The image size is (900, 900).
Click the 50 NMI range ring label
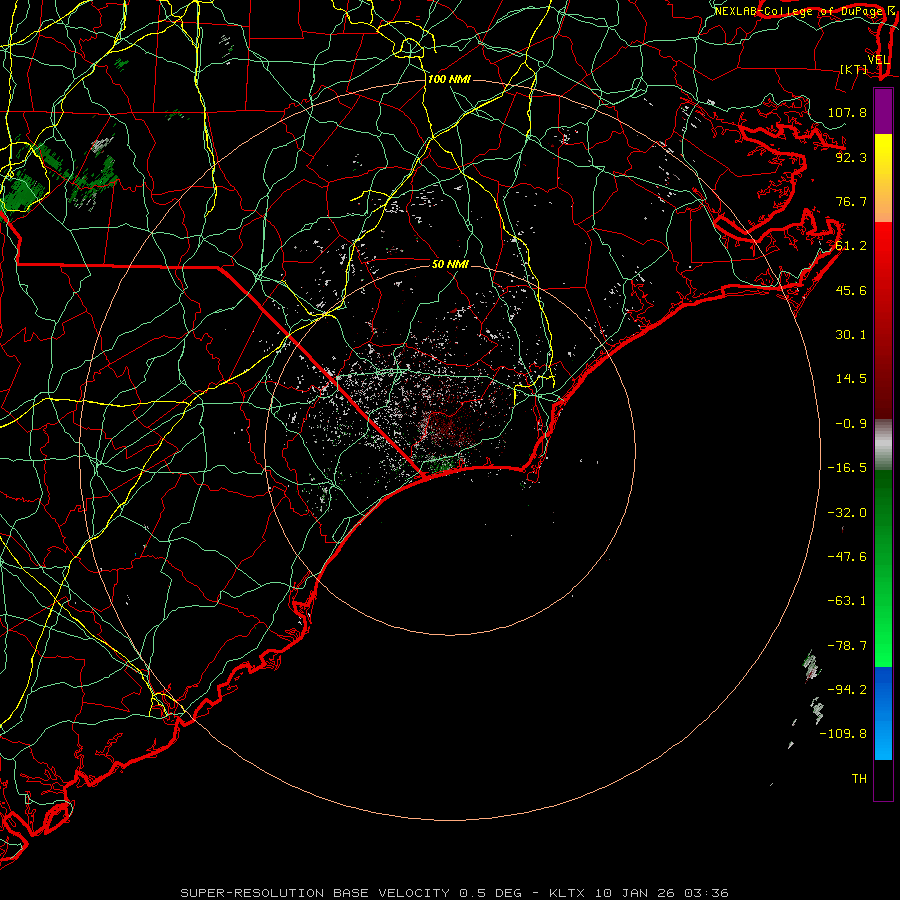pos(451,264)
